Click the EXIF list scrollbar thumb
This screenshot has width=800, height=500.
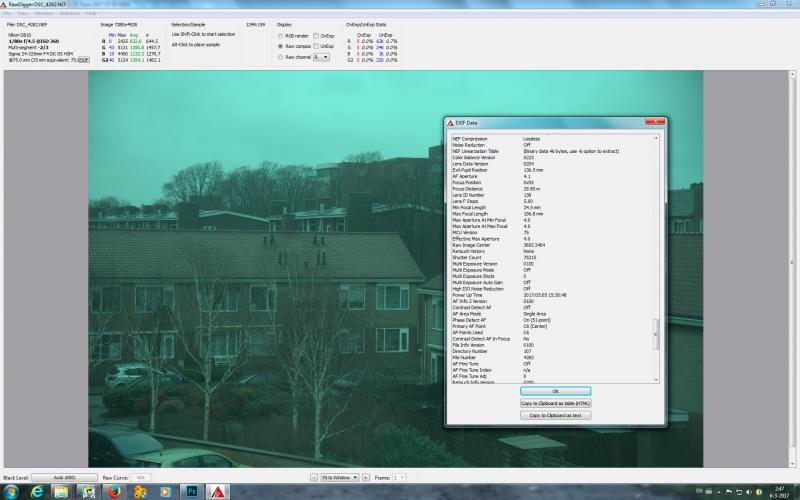click(x=656, y=334)
